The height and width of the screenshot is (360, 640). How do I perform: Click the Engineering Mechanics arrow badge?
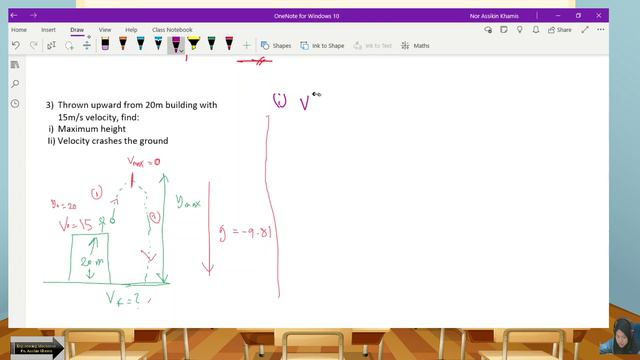37,348
